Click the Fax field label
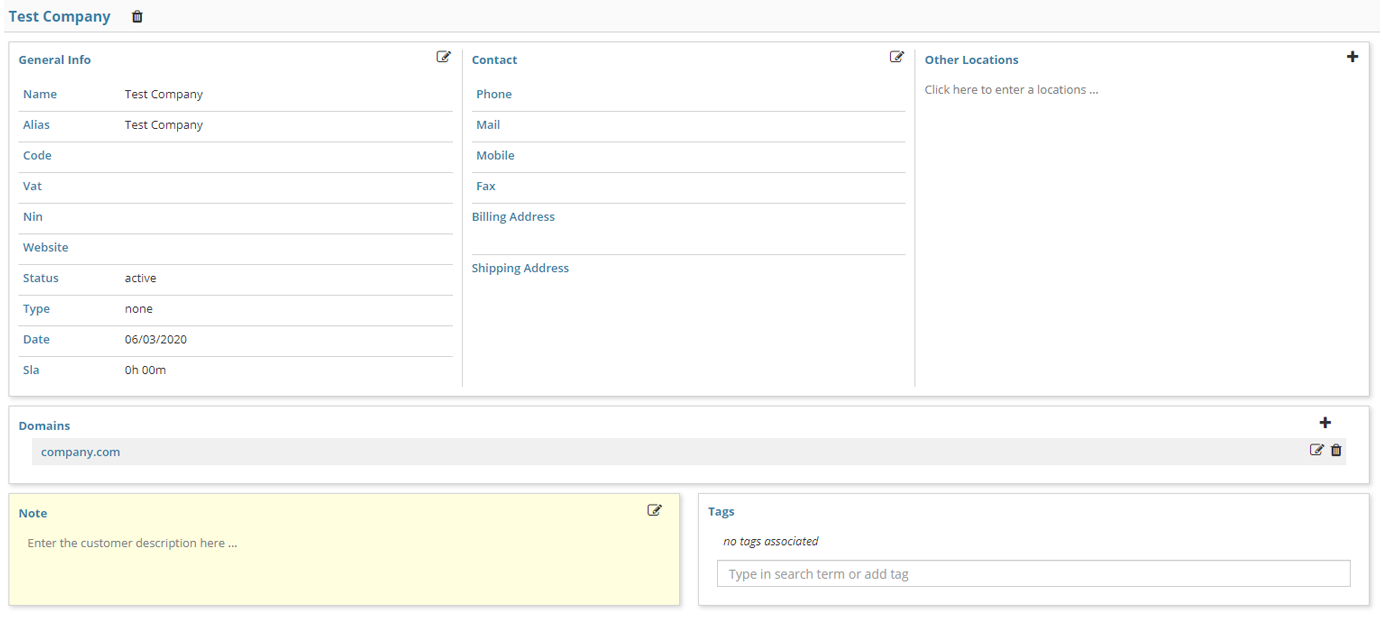1383x633 pixels. [x=486, y=186]
